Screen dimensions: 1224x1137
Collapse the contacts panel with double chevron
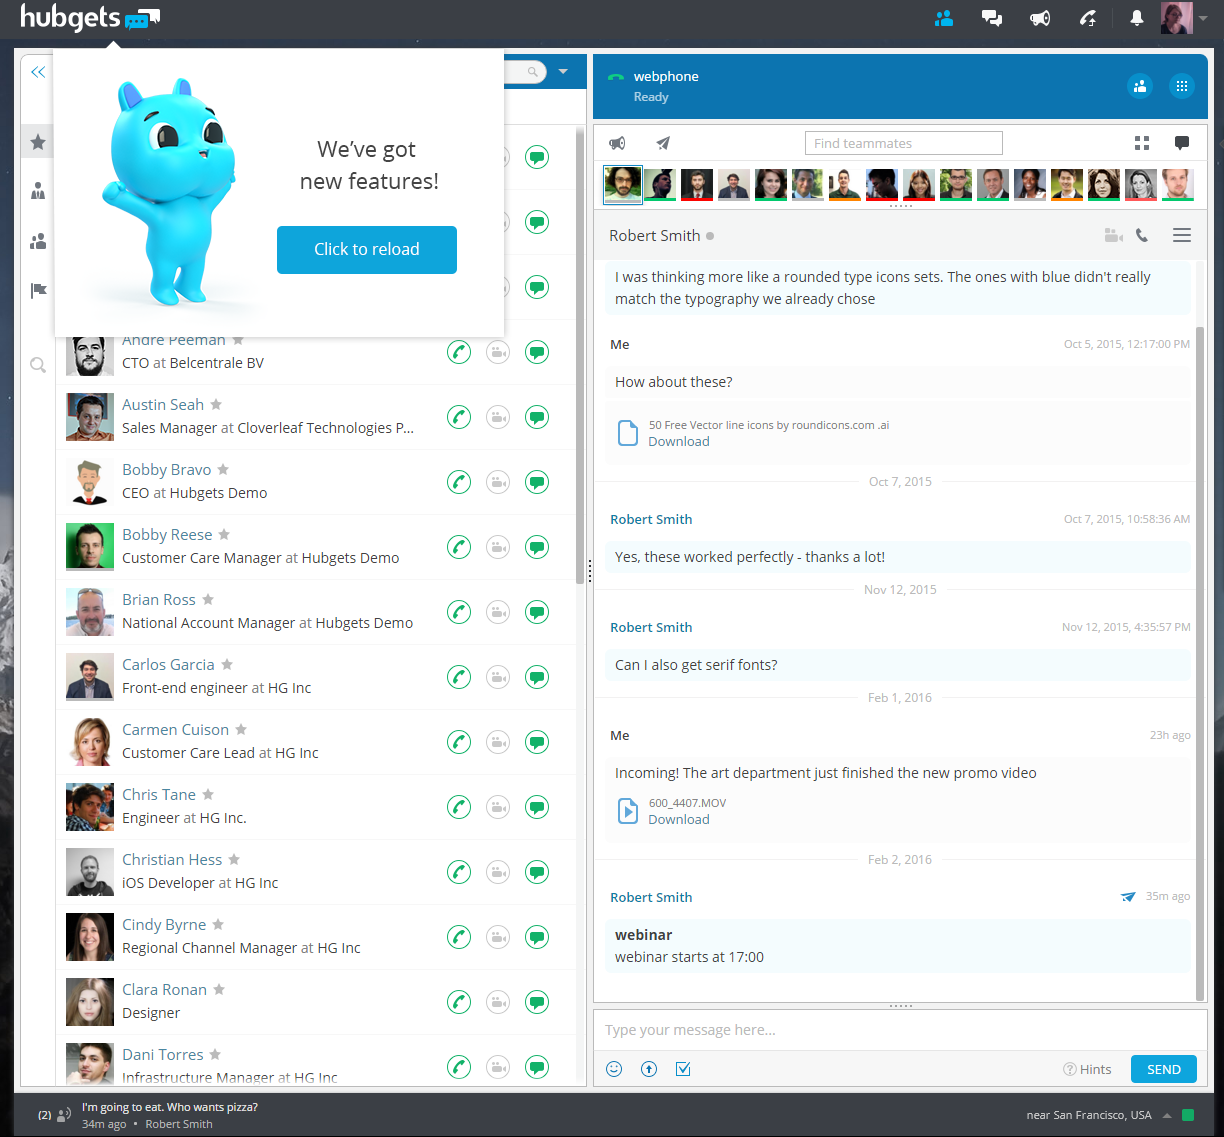[x=38, y=72]
